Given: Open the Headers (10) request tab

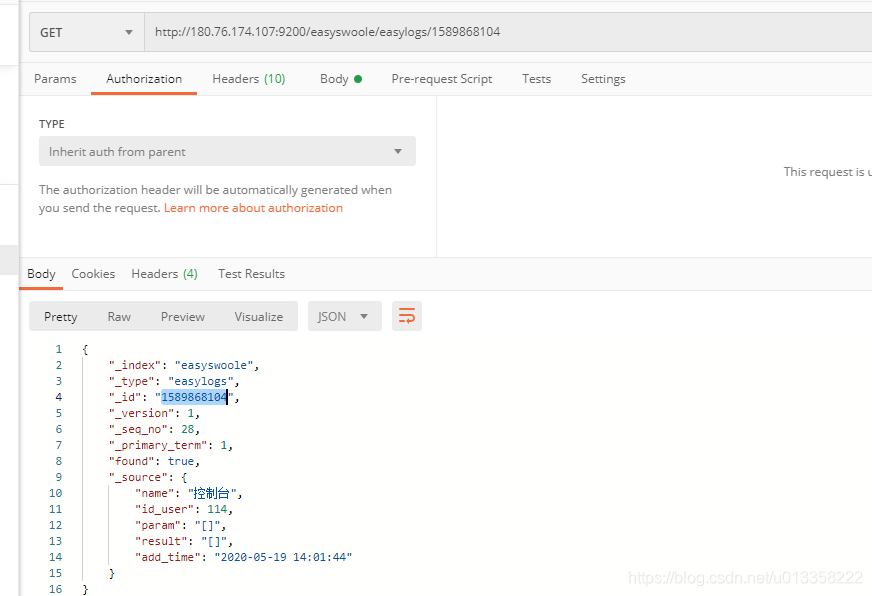Looking at the screenshot, I should (x=248, y=78).
